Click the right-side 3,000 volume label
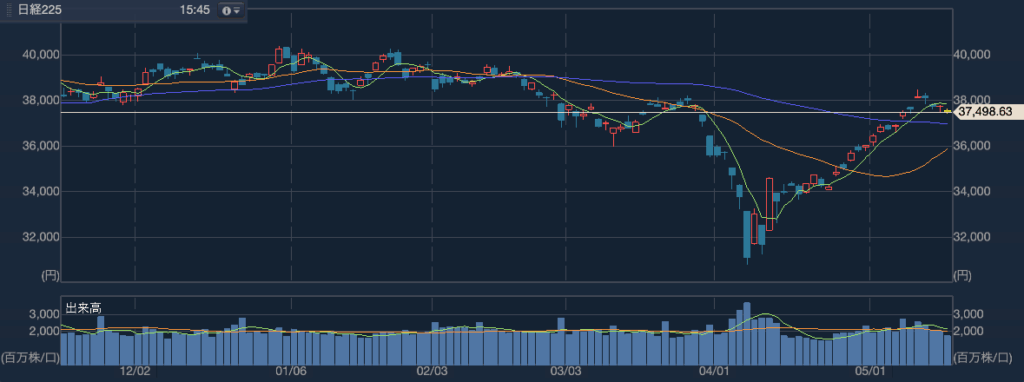1024x382 pixels. point(969,314)
